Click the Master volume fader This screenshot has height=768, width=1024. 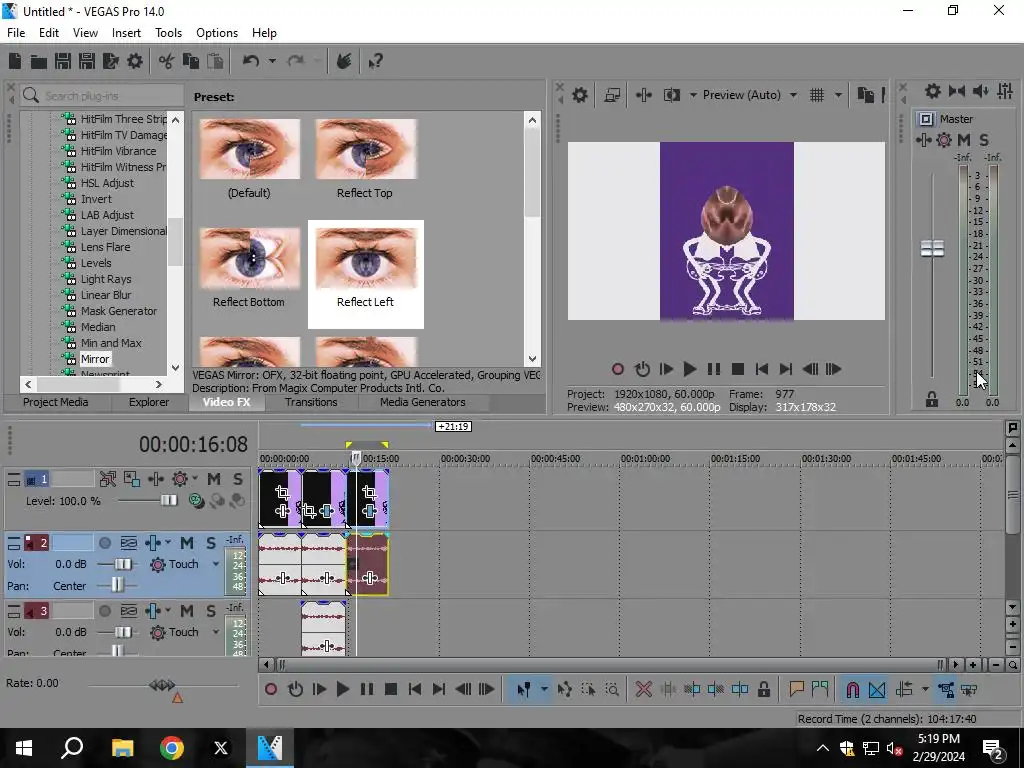[932, 248]
